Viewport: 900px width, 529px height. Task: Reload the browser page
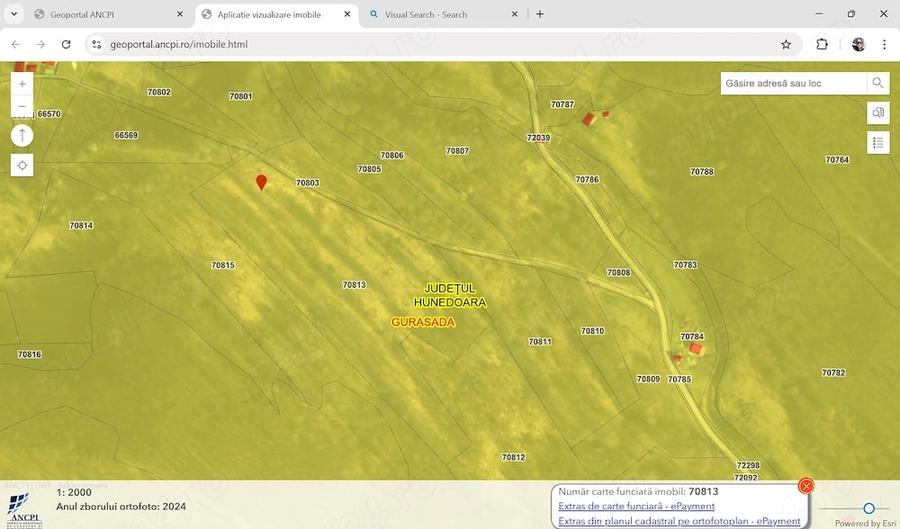66,44
